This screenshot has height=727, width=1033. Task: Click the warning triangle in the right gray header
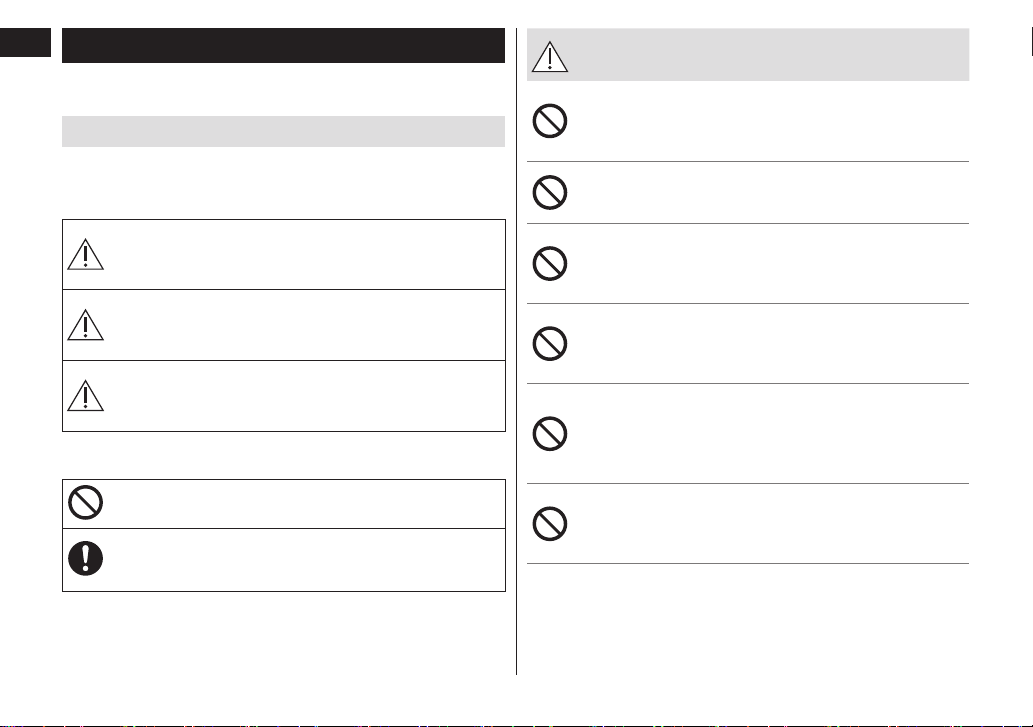549,56
